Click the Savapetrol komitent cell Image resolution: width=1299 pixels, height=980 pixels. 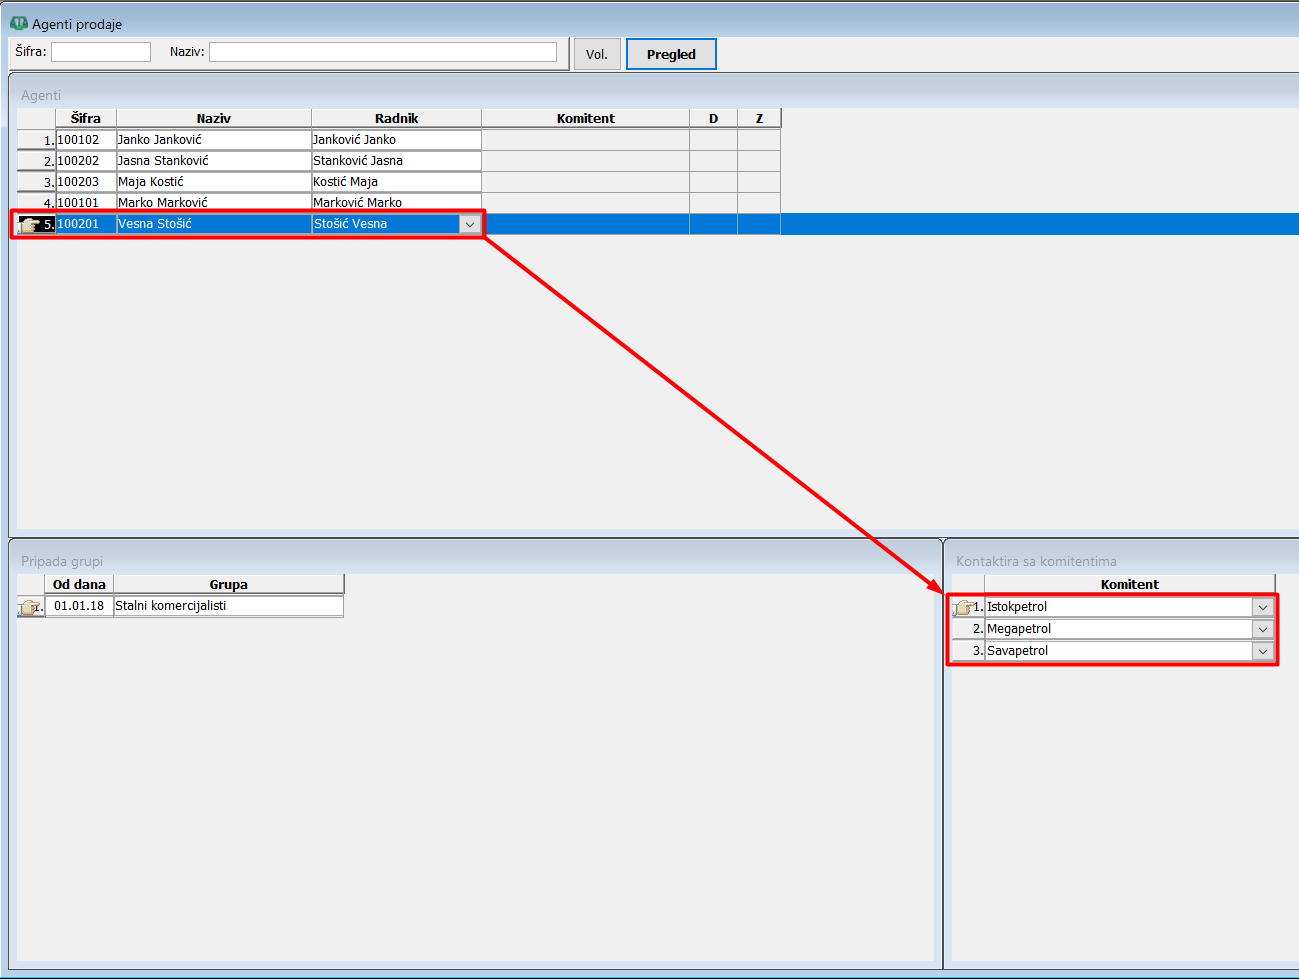pyautogui.click(x=1118, y=651)
